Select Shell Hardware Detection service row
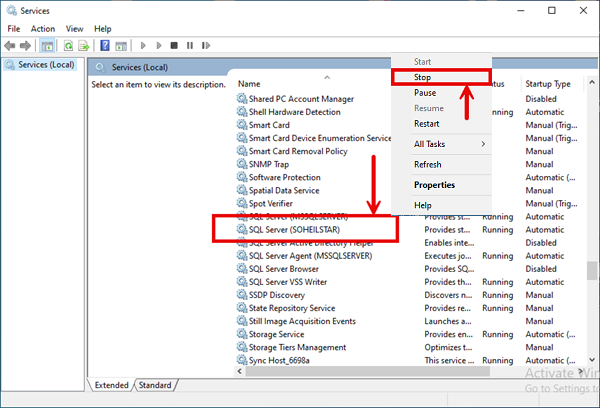 click(295, 112)
